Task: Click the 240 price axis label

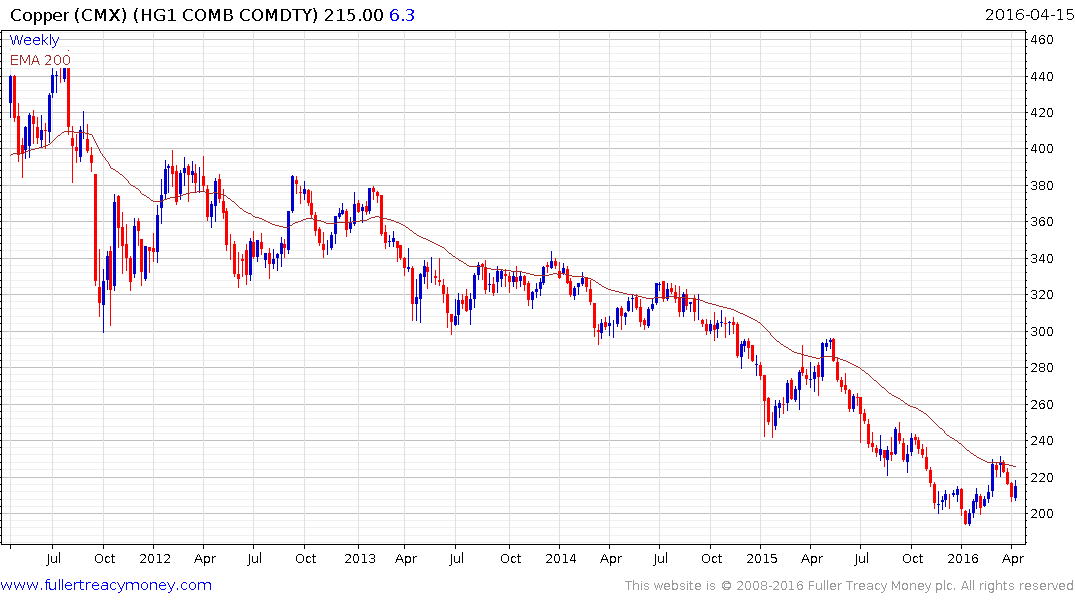Action: [x=1042, y=441]
